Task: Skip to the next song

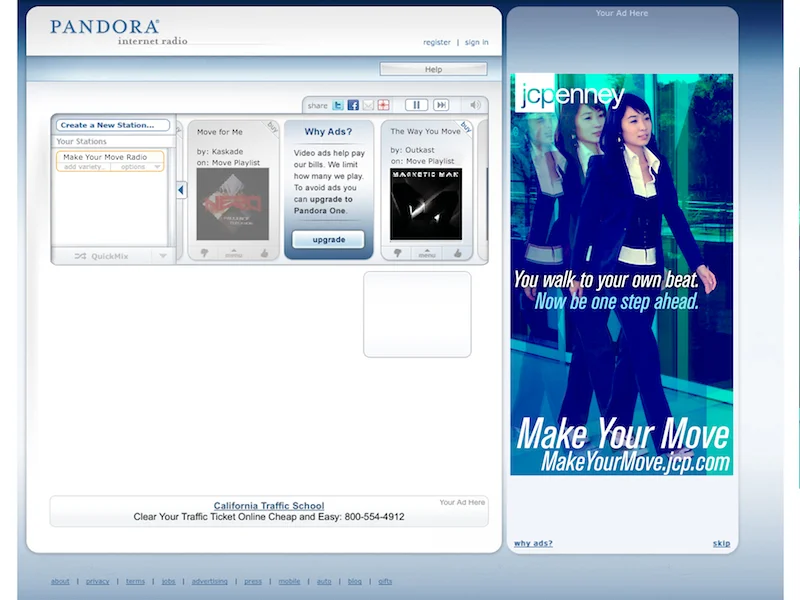Action: (441, 103)
